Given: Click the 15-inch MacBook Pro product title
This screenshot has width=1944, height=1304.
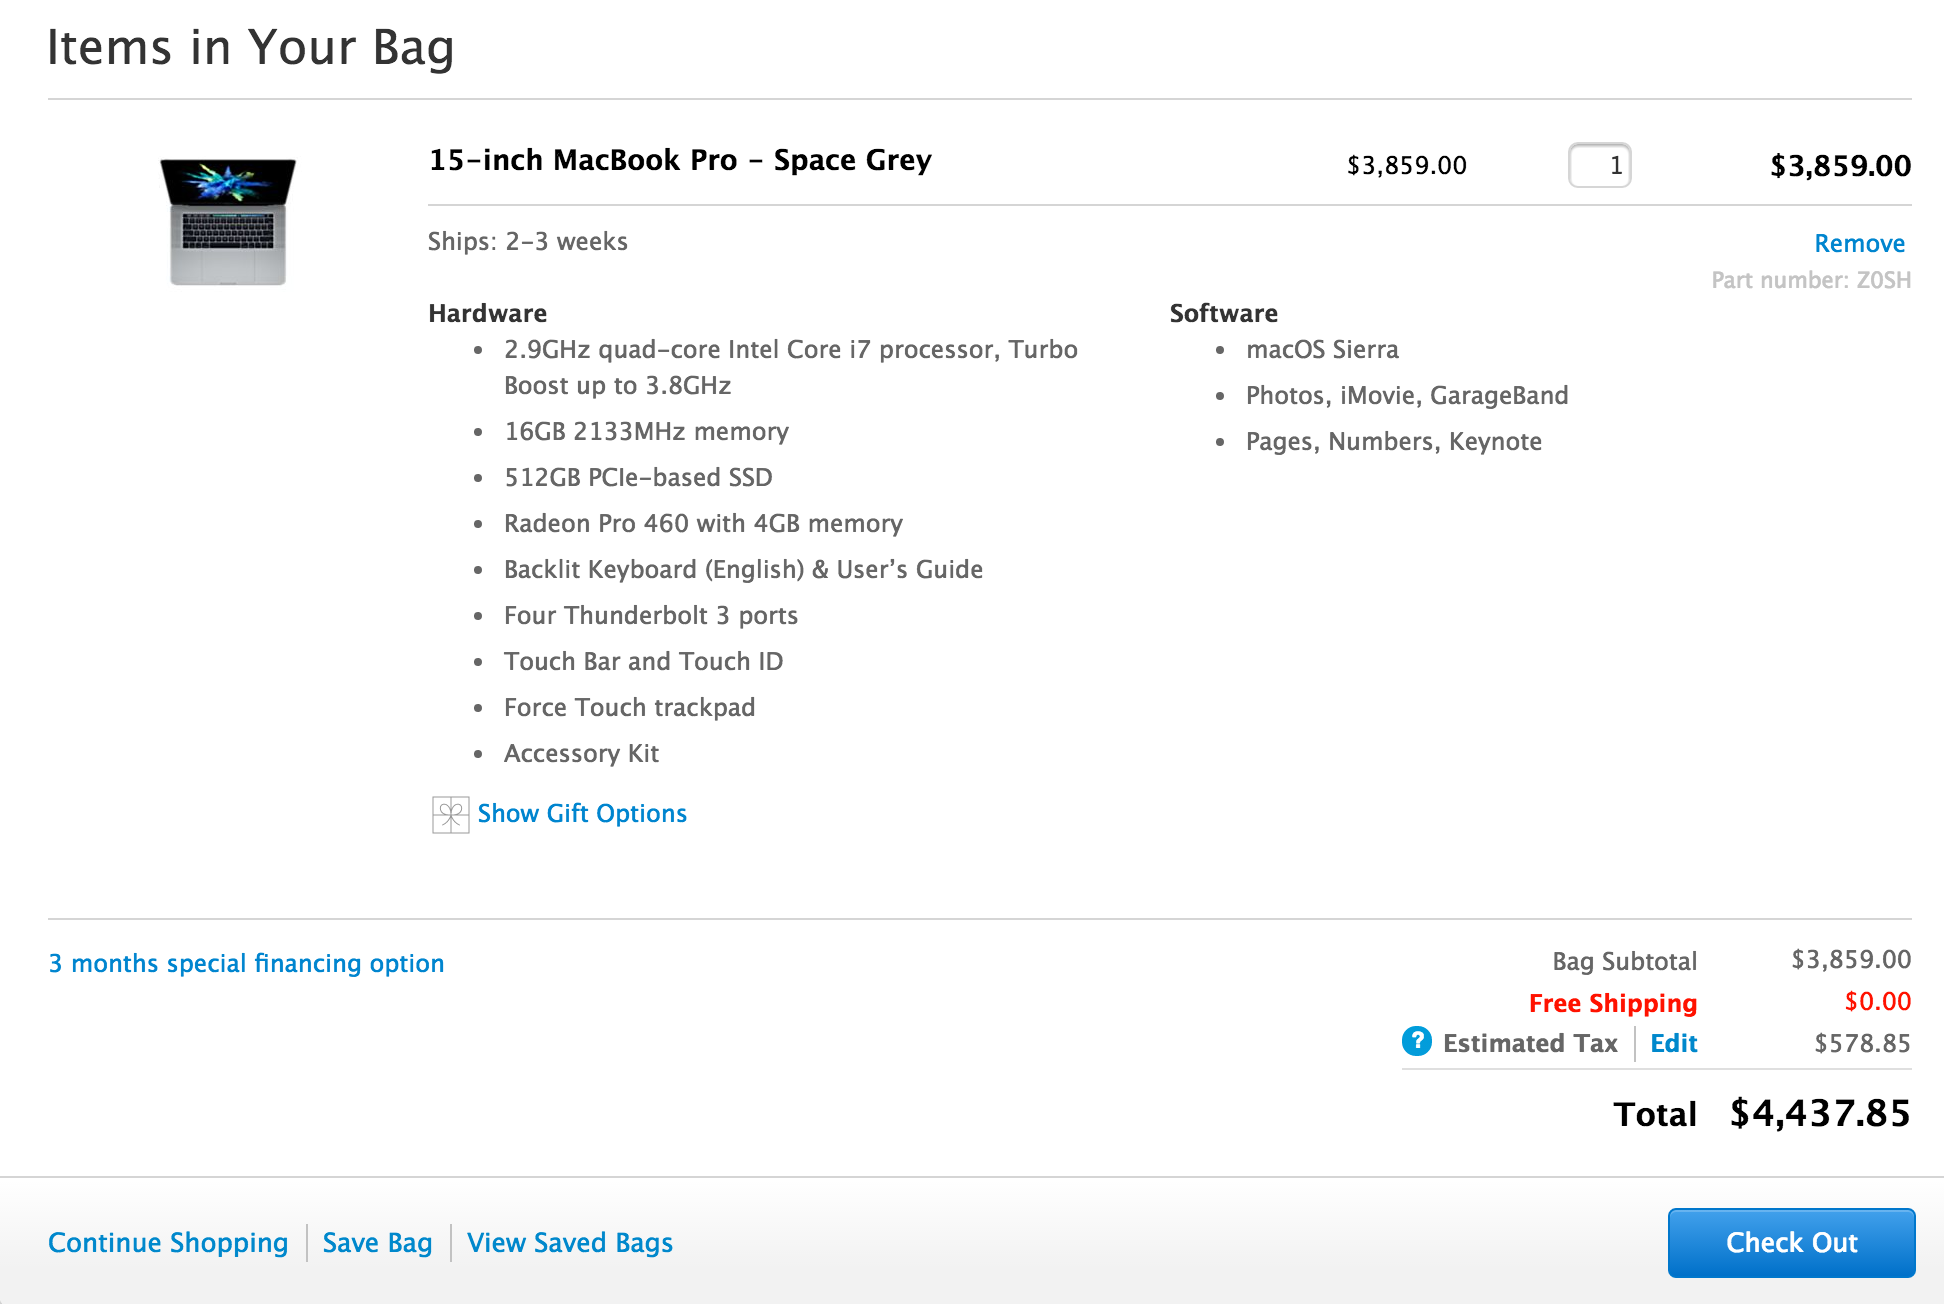Looking at the screenshot, I should pyautogui.click(x=680, y=160).
